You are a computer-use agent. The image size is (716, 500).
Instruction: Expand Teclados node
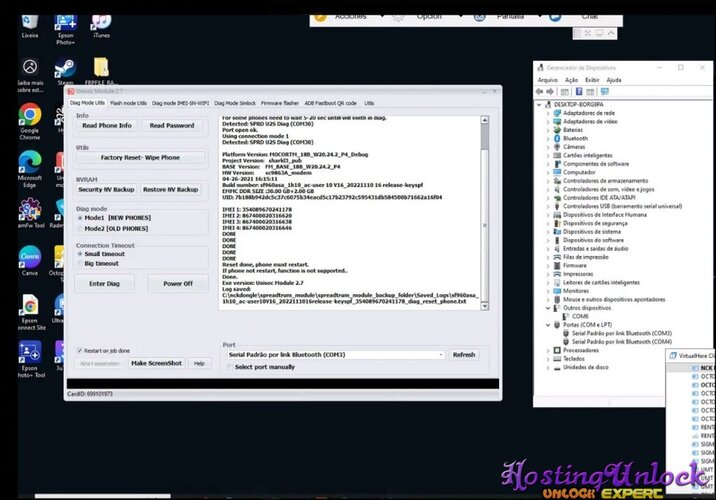coord(548,359)
